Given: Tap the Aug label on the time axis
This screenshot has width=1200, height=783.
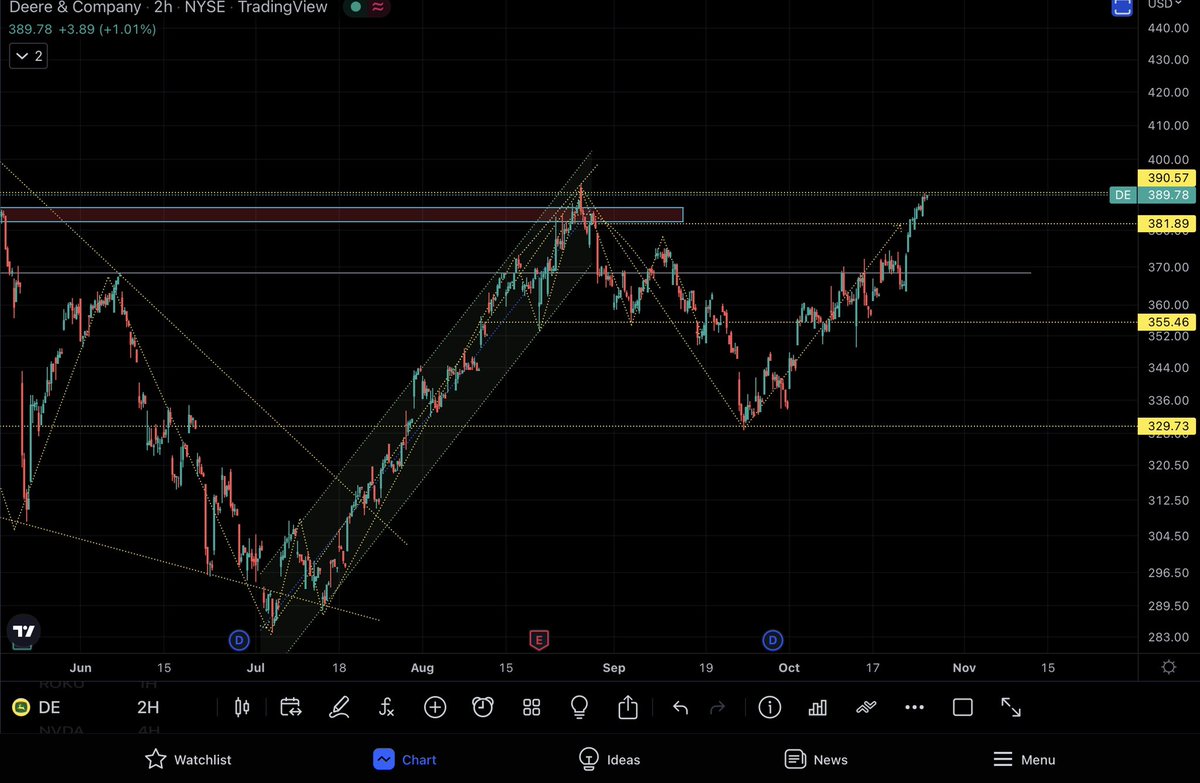Looking at the screenshot, I should [422, 667].
